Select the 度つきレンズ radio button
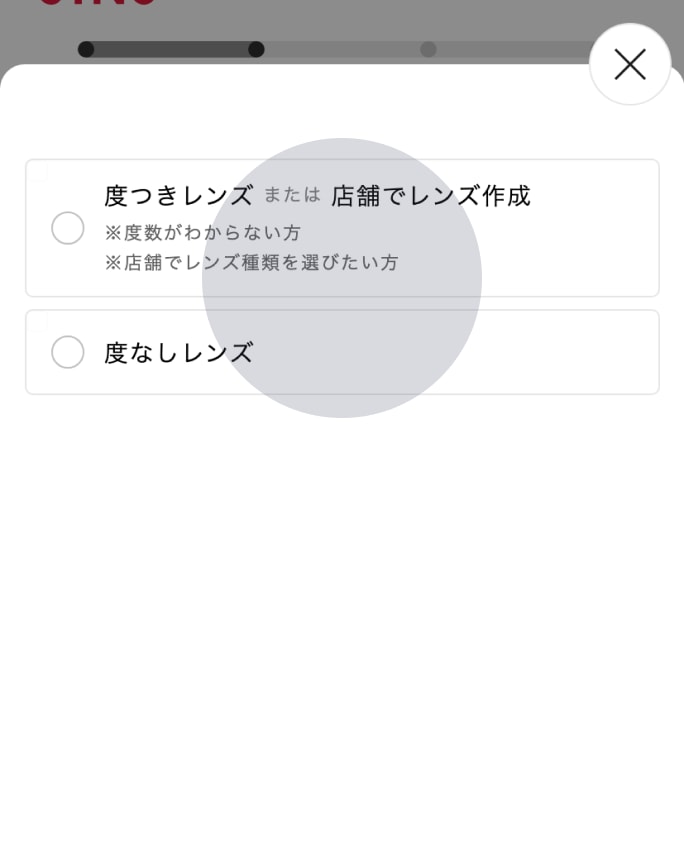Image resolution: width=684 pixels, height=860 pixels. (x=68, y=228)
